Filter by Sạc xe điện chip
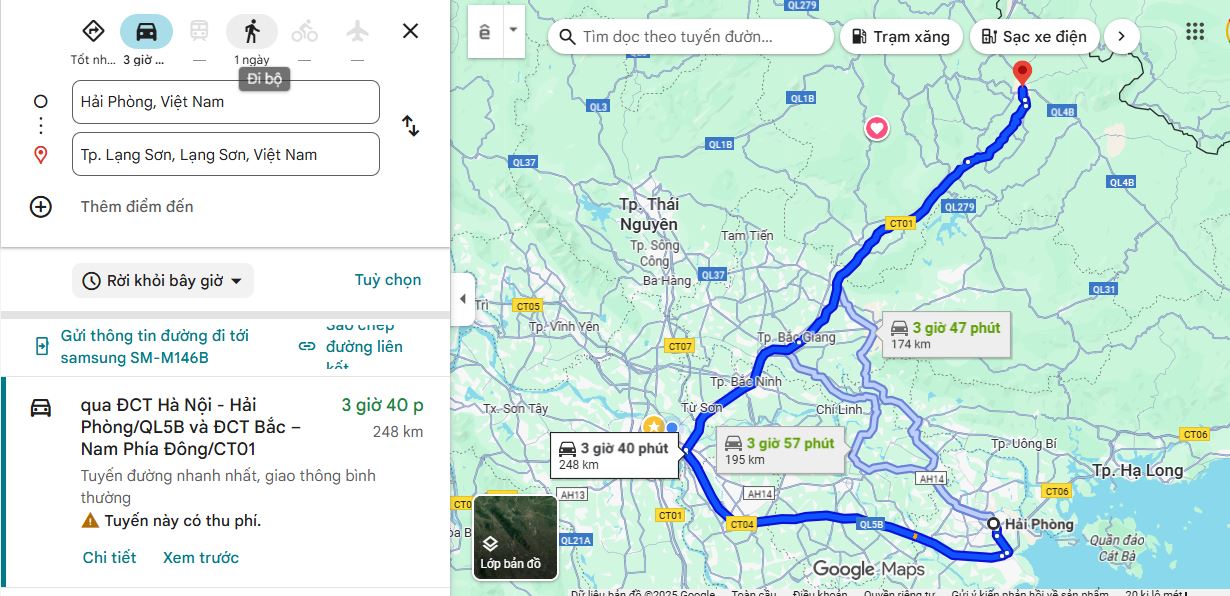This screenshot has width=1230, height=596. [x=1034, y=37]
